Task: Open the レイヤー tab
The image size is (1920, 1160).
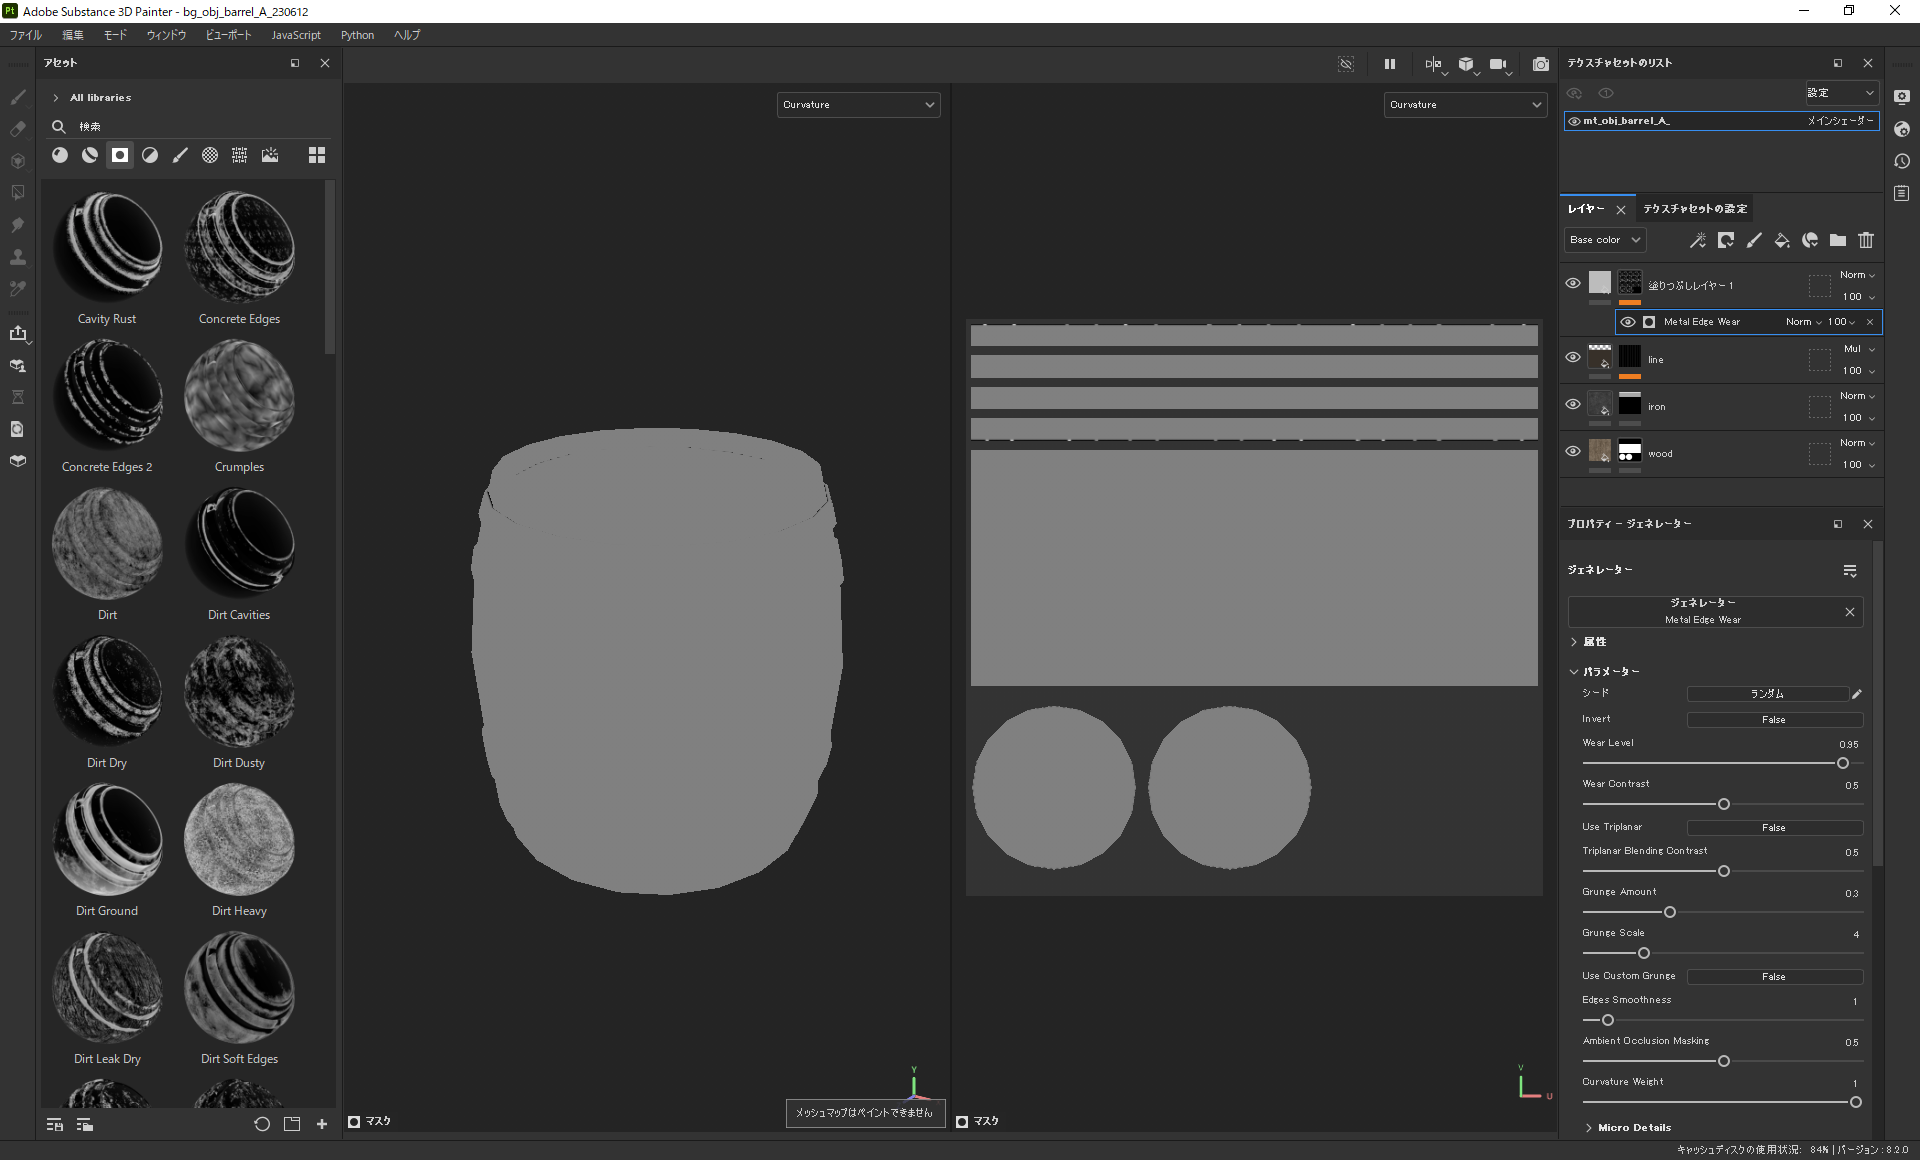Action: coord(1588,207)
